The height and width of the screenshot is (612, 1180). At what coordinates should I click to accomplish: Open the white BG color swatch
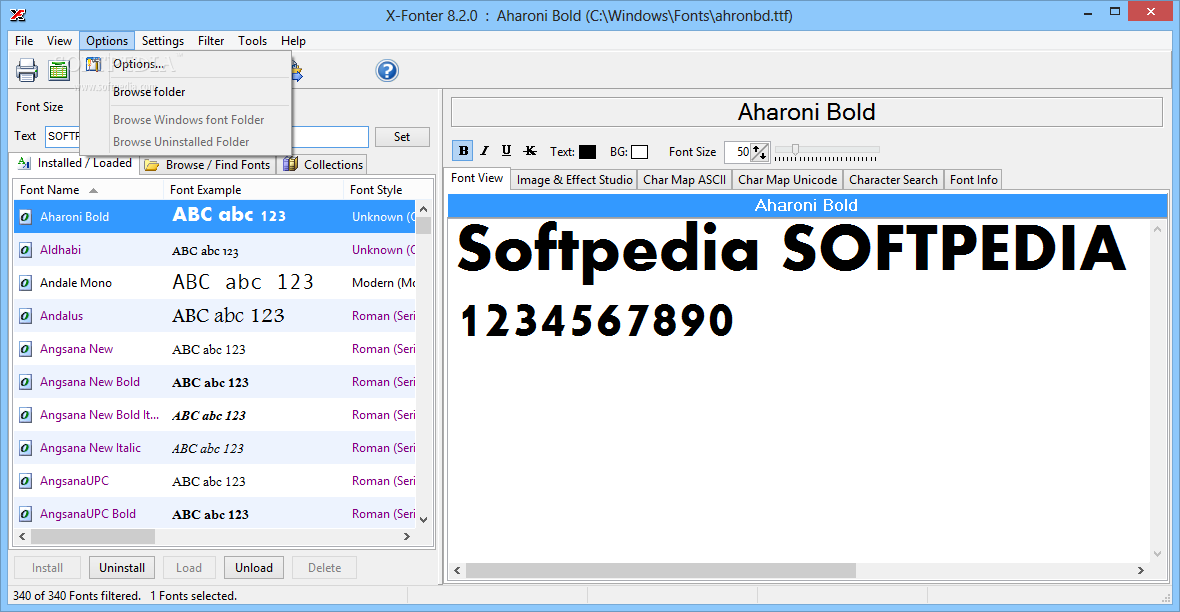click(639, 152)
